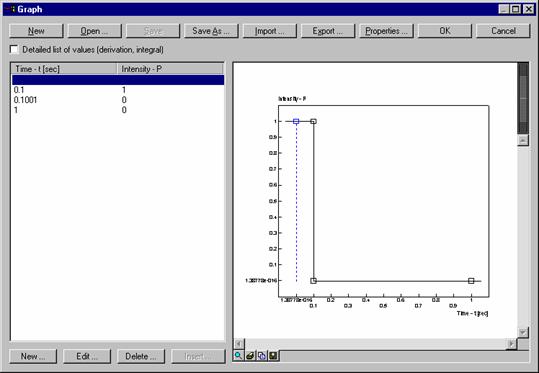The width and height of the screenshot is (539, 373).
Task: Click the Import button
Action: 270,31
